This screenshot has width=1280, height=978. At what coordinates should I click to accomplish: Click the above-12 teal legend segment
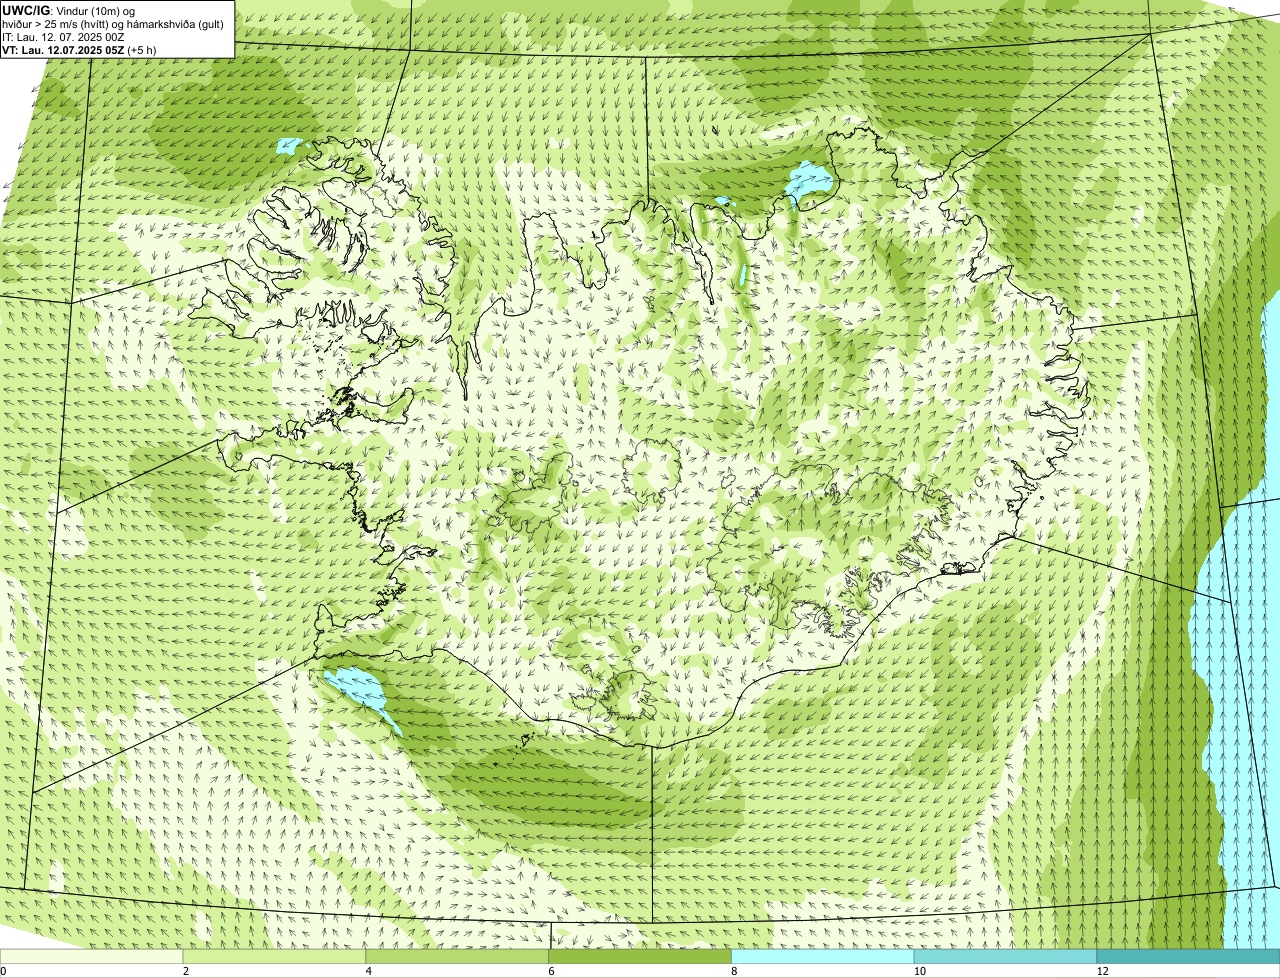(x=1188, y=957)
